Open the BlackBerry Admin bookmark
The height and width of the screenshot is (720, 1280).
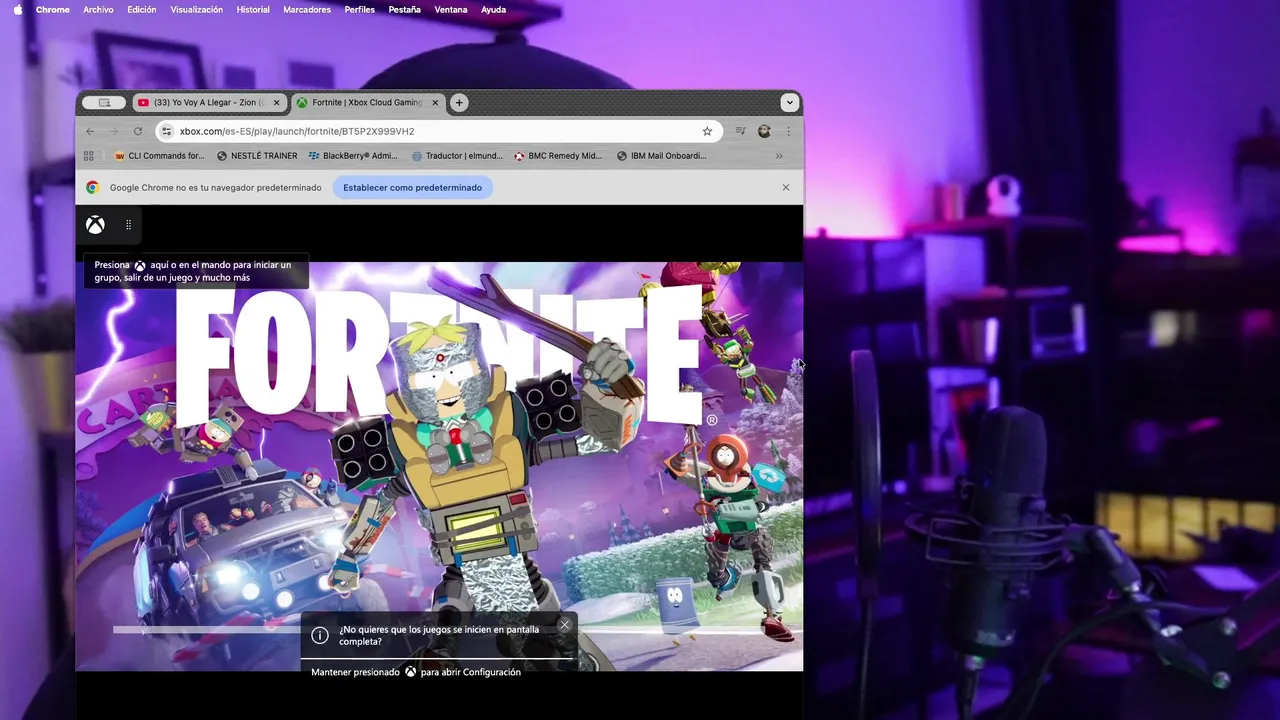(353, 156)
